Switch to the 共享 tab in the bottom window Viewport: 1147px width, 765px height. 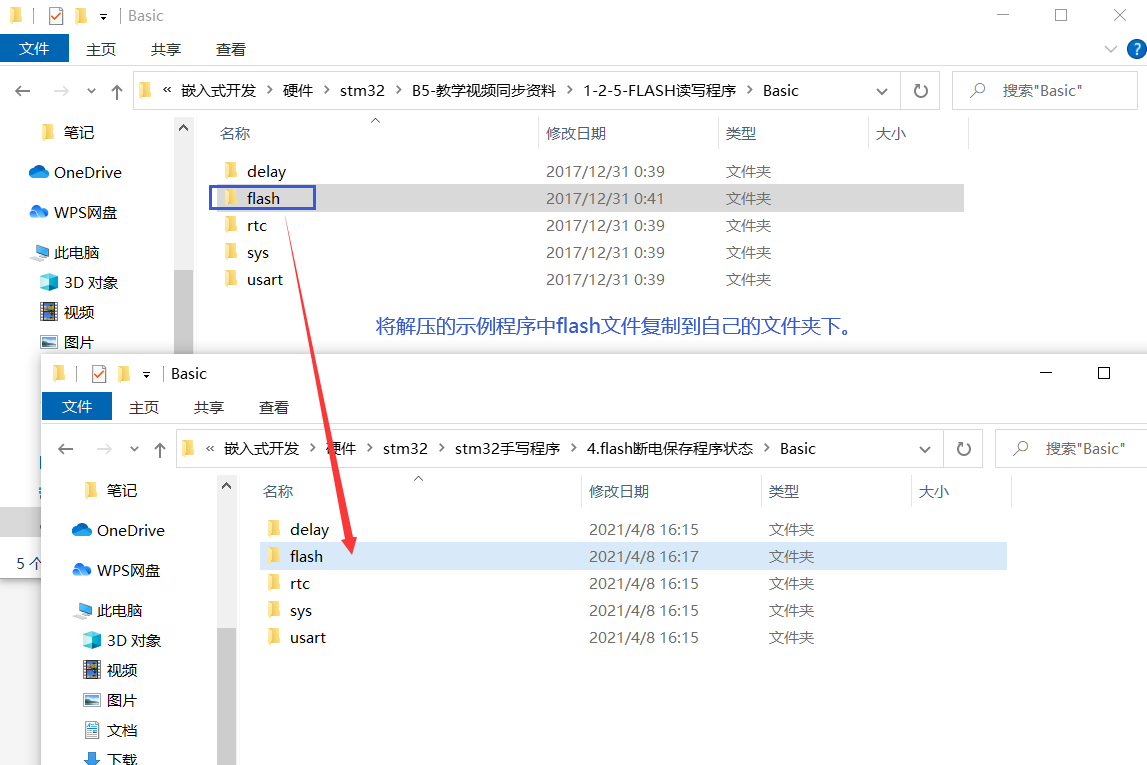208,407
